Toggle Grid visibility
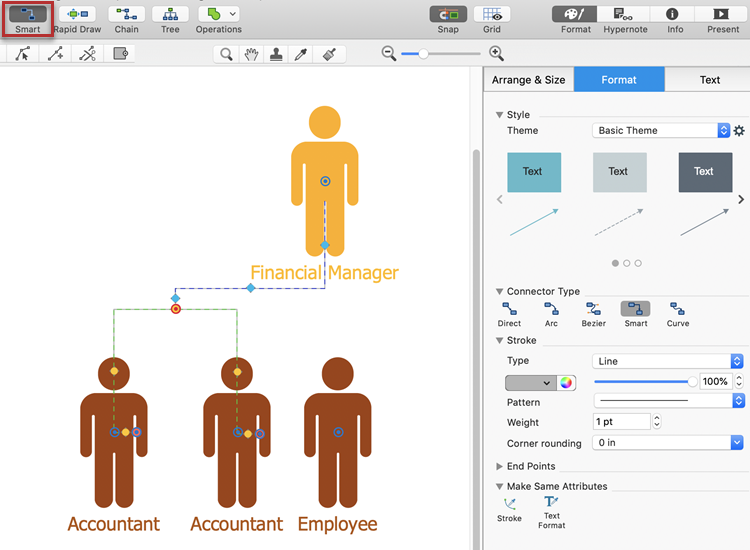750x550 pixels. [492, 14]
